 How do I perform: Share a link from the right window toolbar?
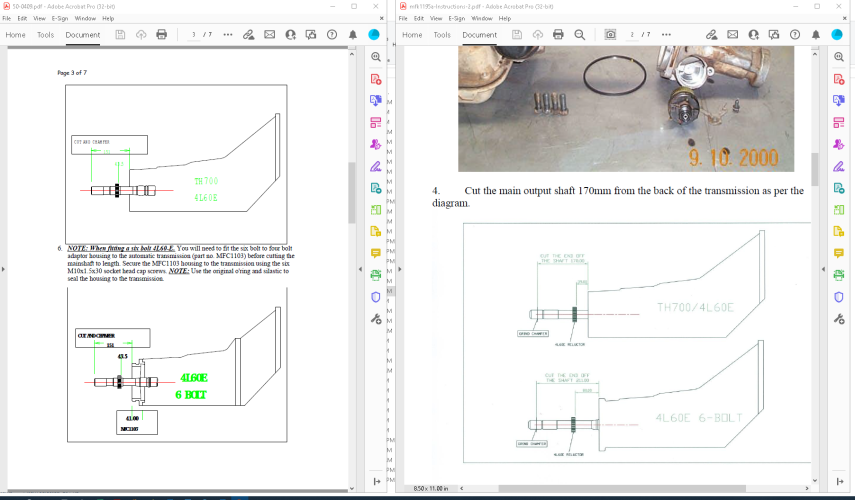[x=711, y=34]
